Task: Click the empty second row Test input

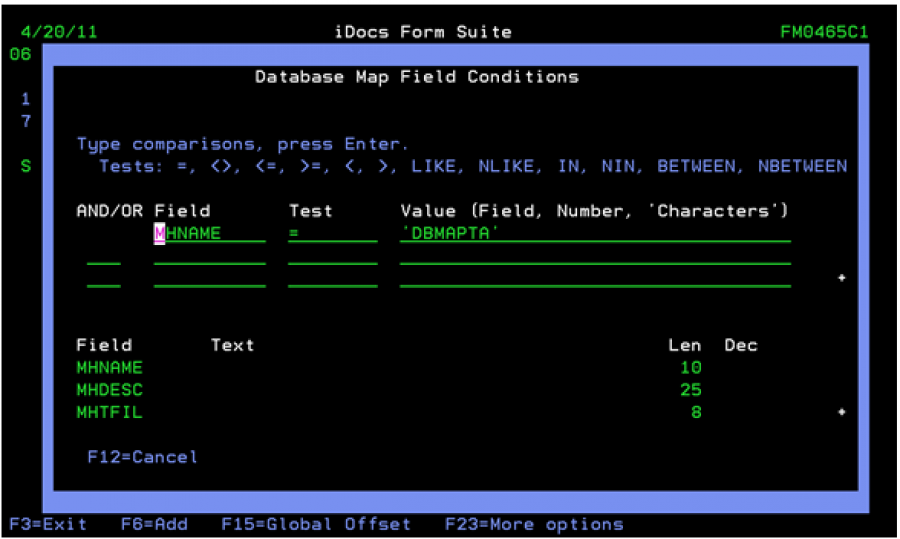Action: click(332, 256)
